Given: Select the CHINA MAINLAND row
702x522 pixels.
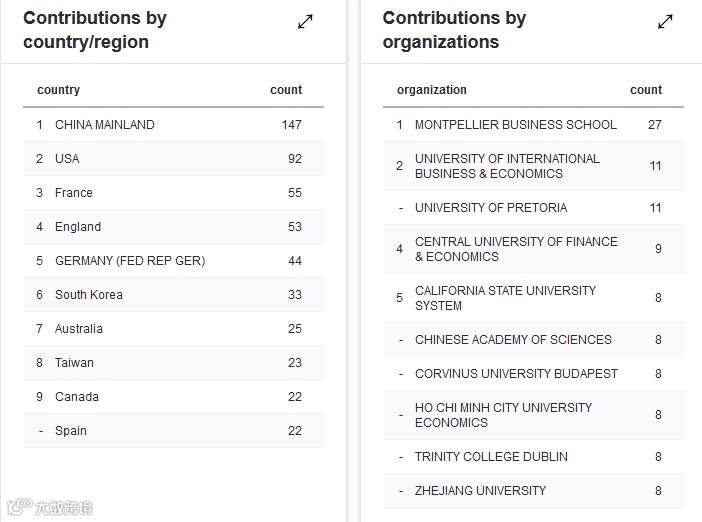Looking at the screenshot, I should click(104, 125).
